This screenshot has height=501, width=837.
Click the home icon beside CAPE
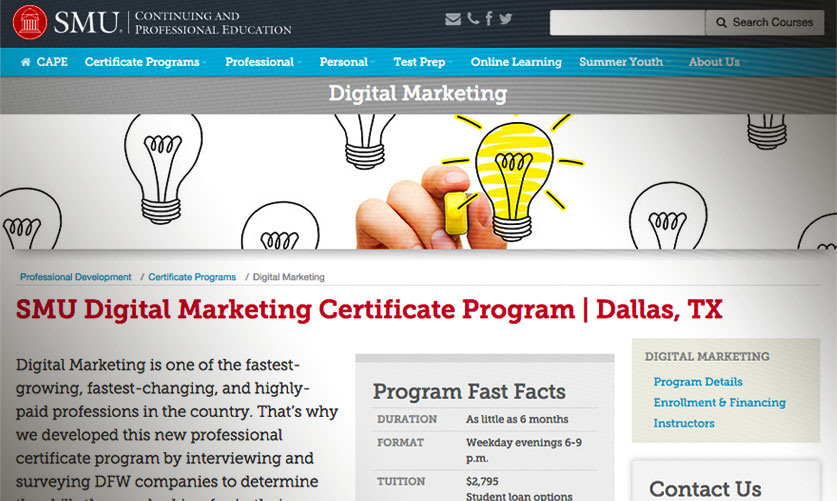(x=25, y=62)
